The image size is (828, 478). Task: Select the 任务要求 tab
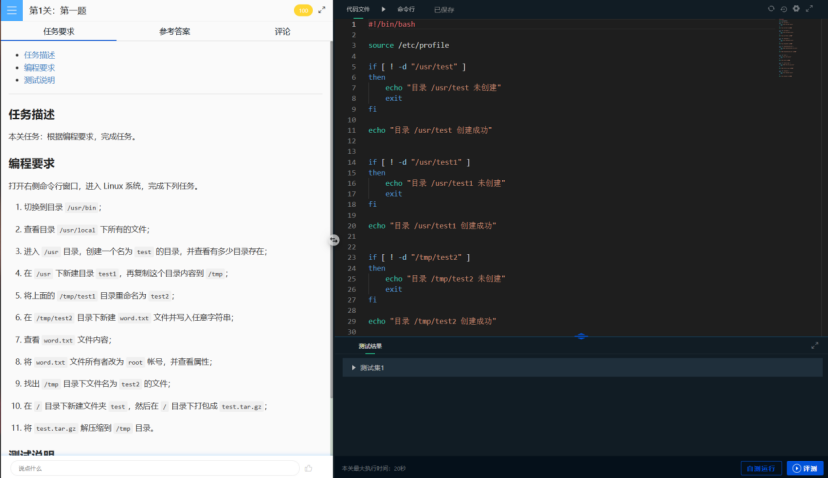click(58, 31)
